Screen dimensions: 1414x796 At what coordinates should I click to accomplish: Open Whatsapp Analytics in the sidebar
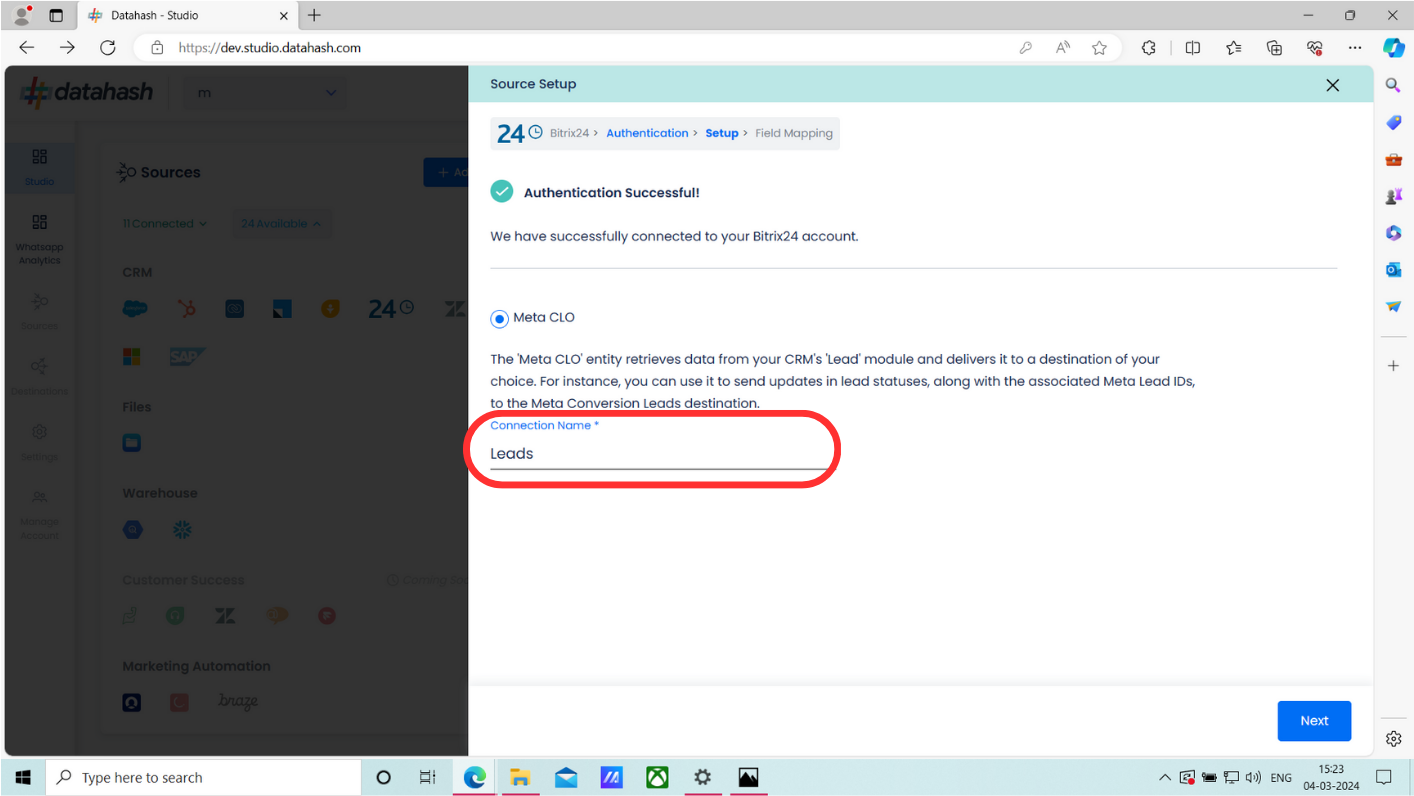(39, 239)
